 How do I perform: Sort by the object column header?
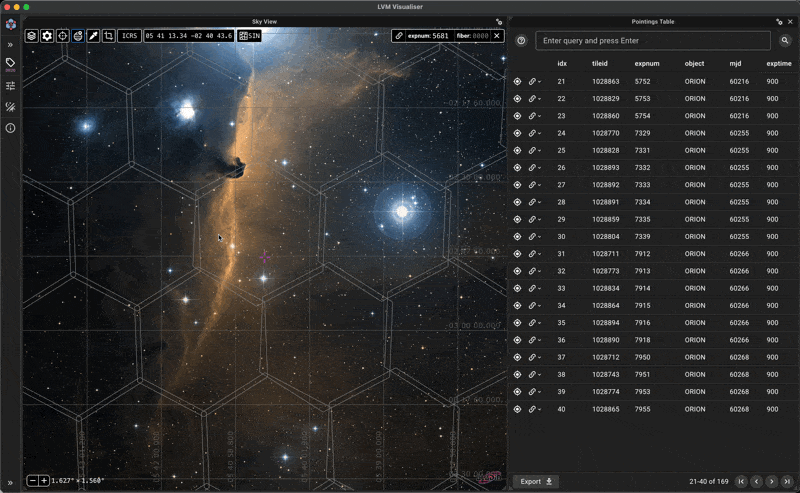[x=694, y=64]
